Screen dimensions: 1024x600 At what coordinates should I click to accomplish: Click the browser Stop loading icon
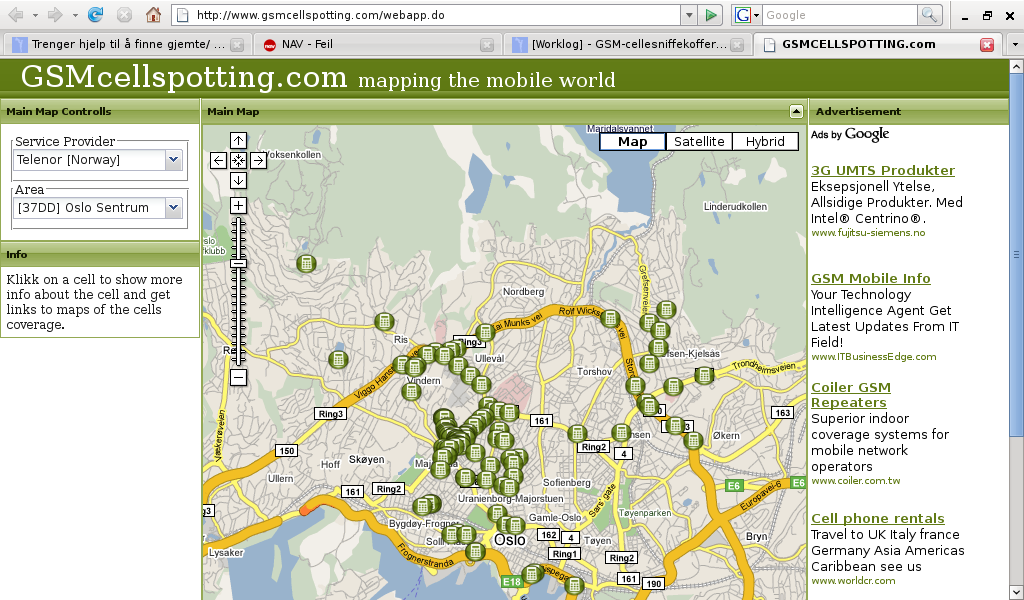click(124, 14)
